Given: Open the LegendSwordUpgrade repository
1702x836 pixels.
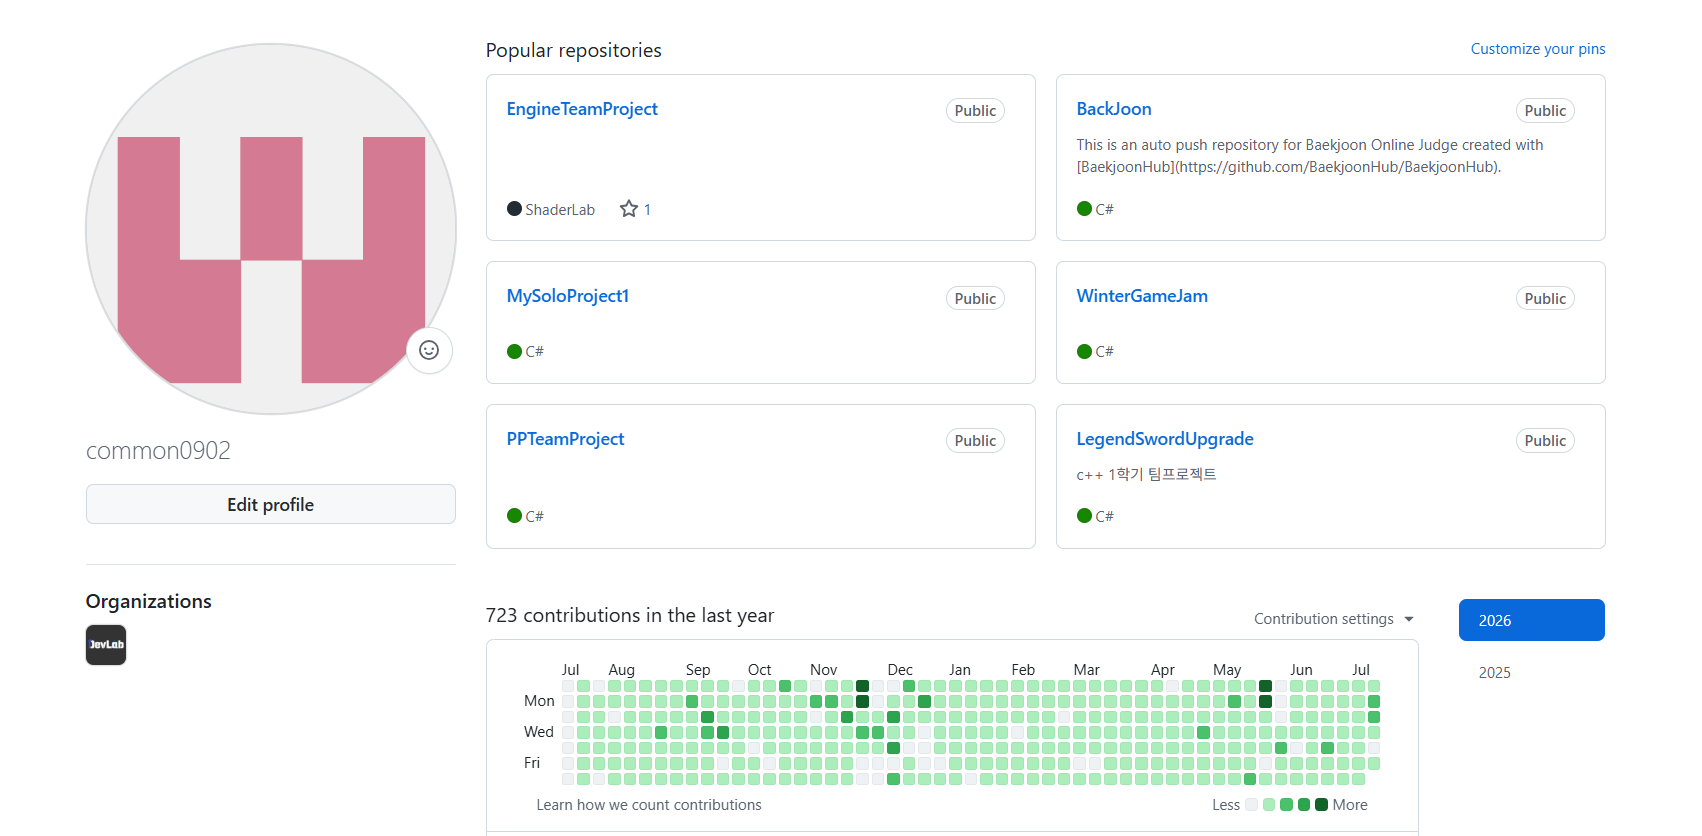Looking at the screenshot, I should (x=1165, y=439).
